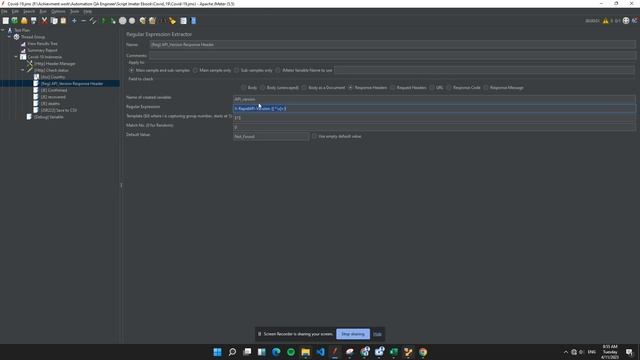Open the File menu
640x360 pixels.
[x=4, y=11]
